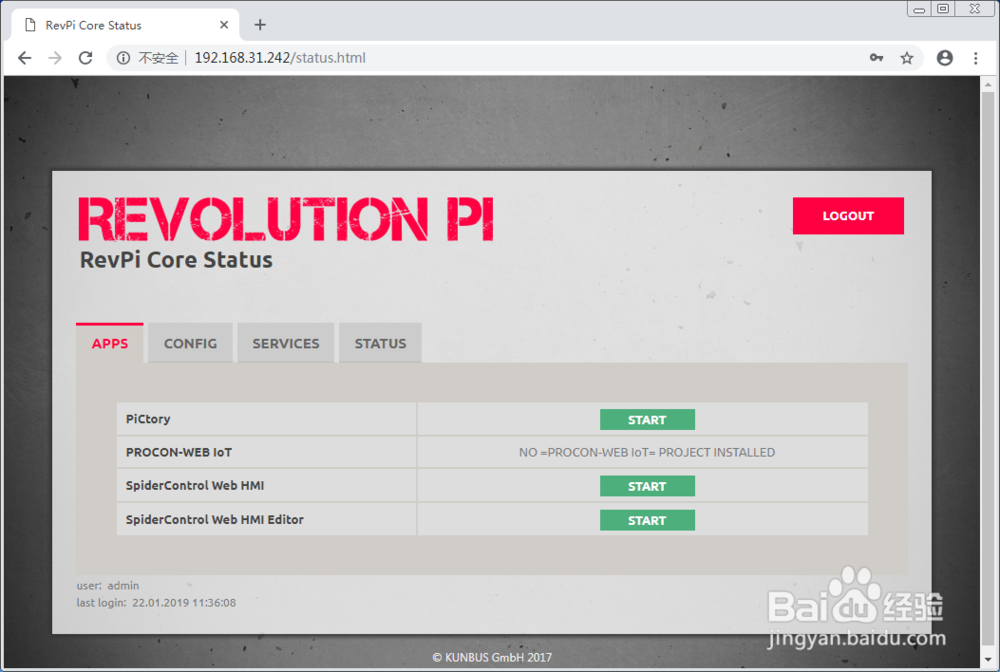This screenshot has height=672, width=1000.
Task: Reload the page with refresh icon
Action: [x=85, y=58]
